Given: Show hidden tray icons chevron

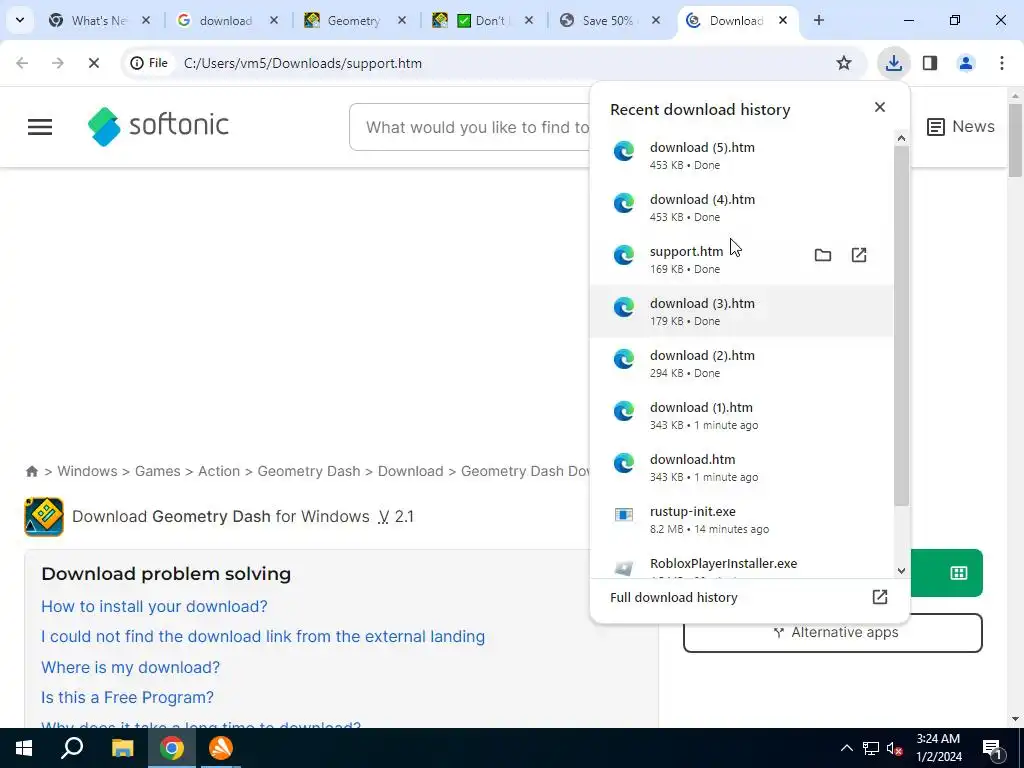Looking at the screenshot, I should [846, 748].
